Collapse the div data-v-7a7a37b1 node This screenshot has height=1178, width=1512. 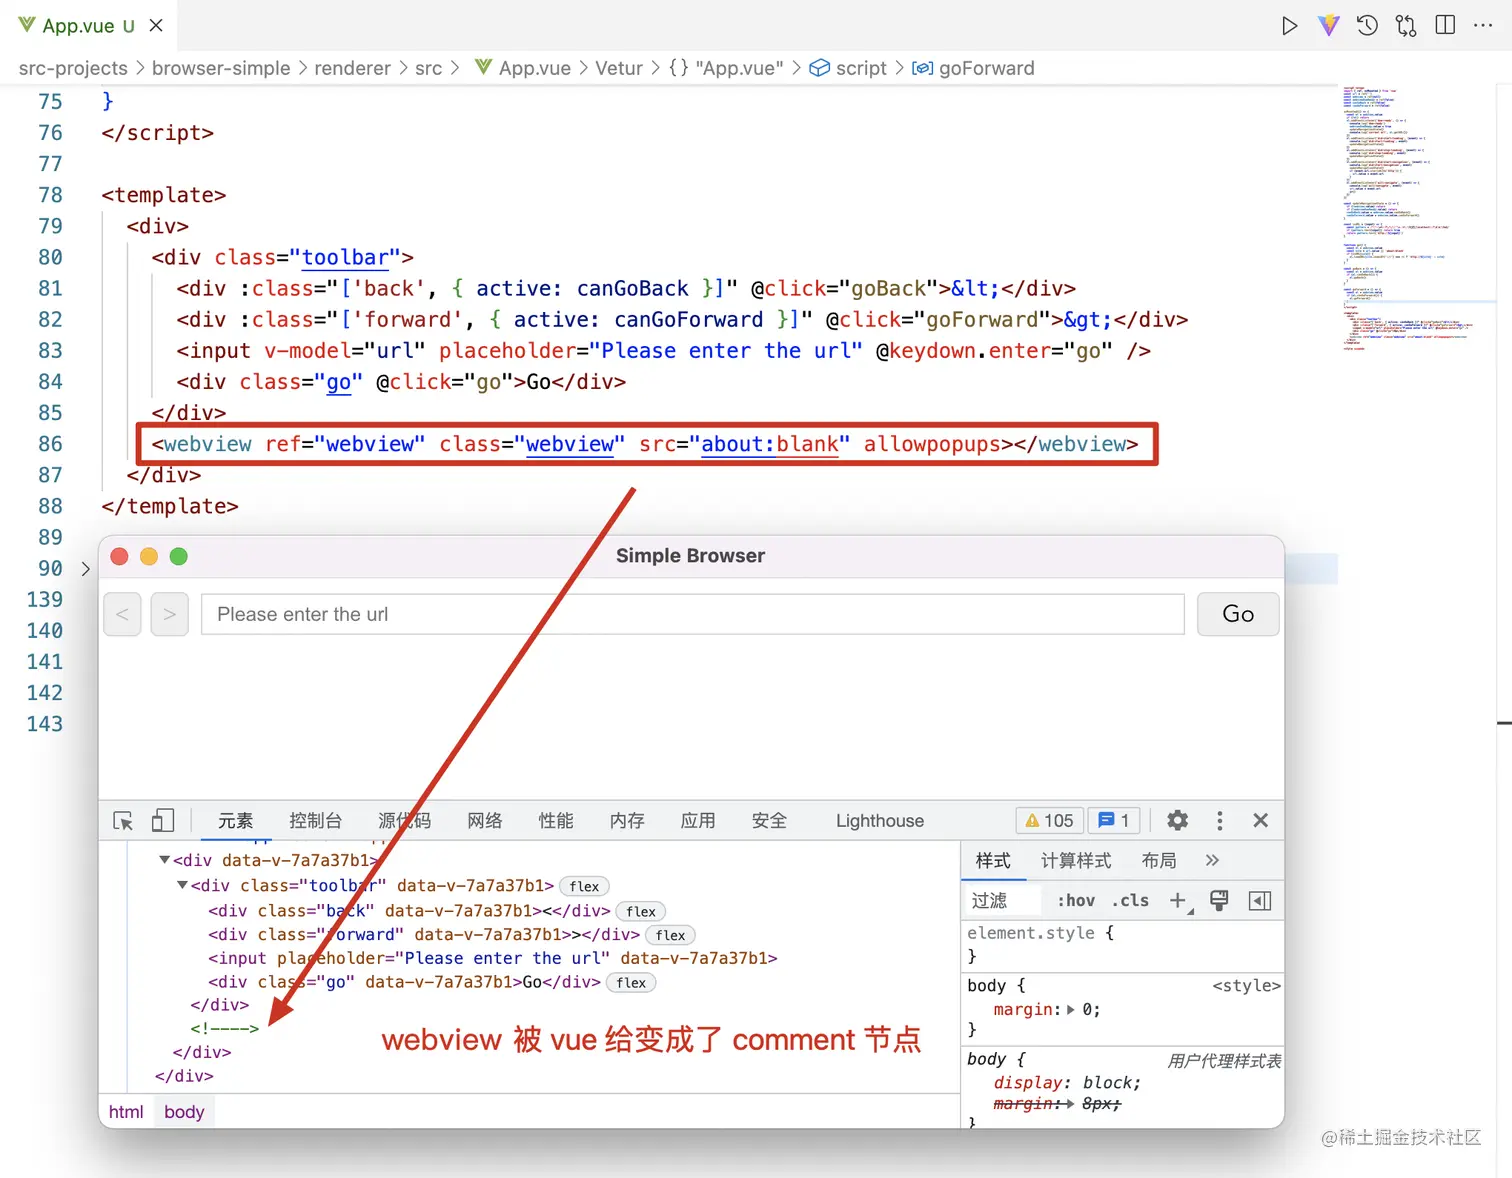click(x=164, y=860)
